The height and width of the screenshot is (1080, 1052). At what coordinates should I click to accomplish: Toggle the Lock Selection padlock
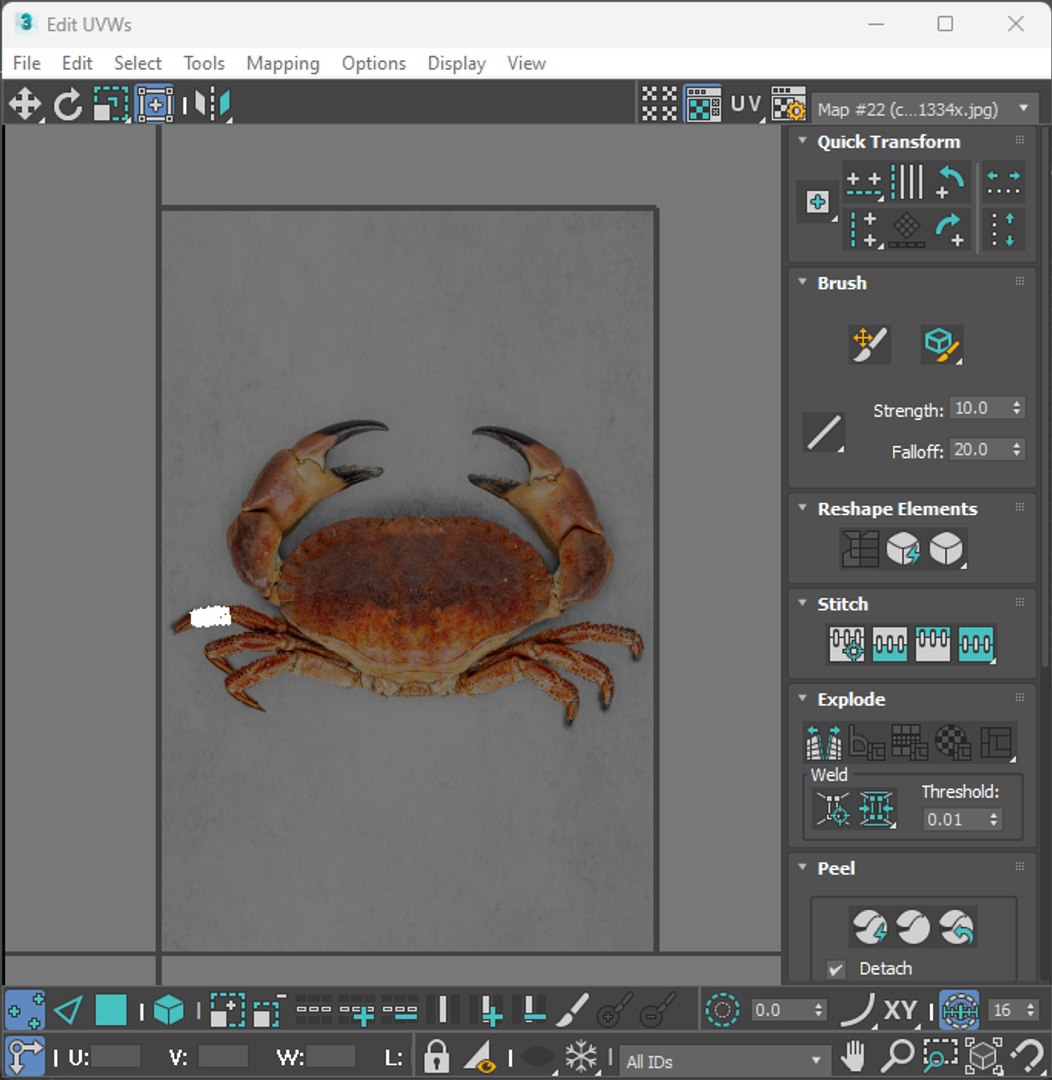point(436,1056)
